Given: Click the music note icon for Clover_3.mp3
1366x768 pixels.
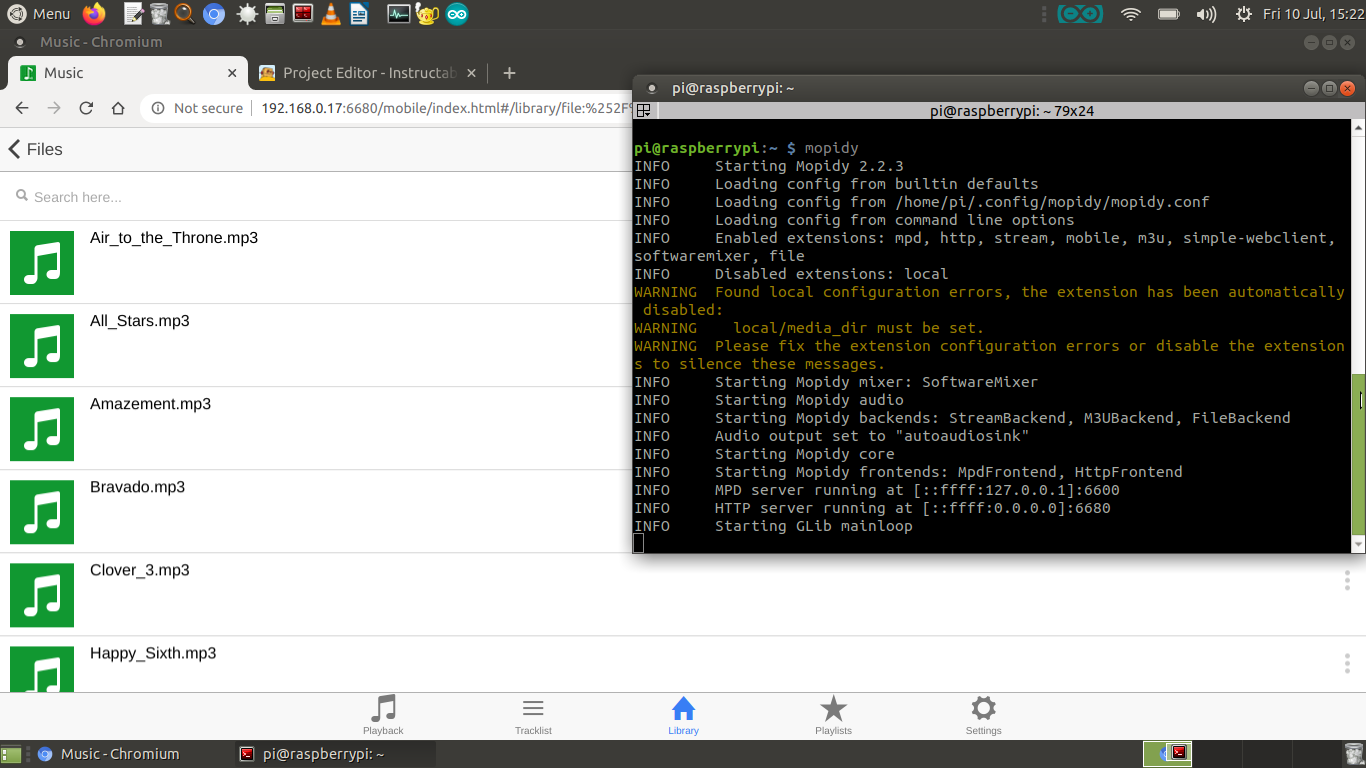Looking at the screenshot, I should point(42,595).
